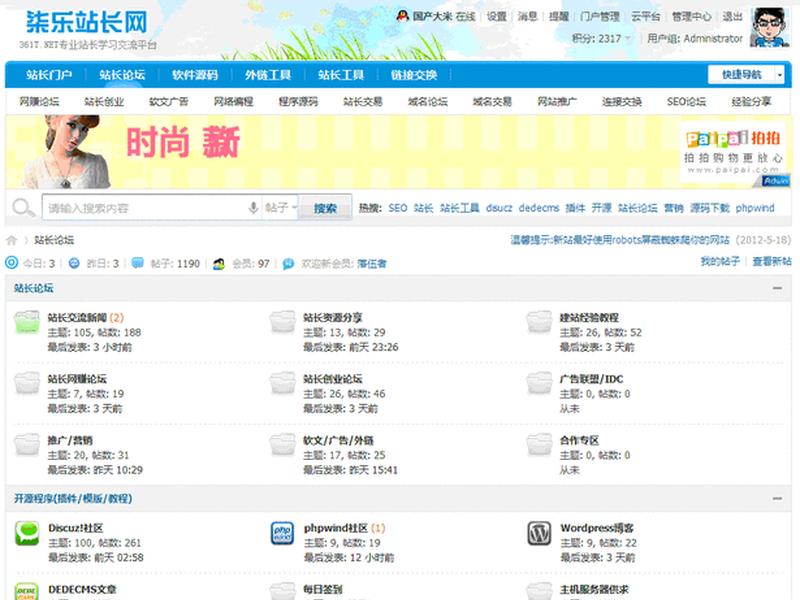
Task: Open 我的帖子 link
Action: [720, 261]
